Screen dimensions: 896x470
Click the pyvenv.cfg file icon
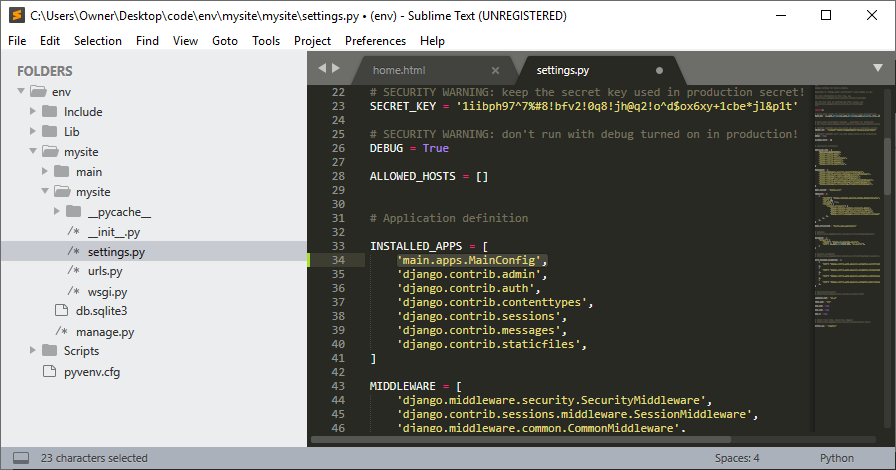click(x=50, y=372)
